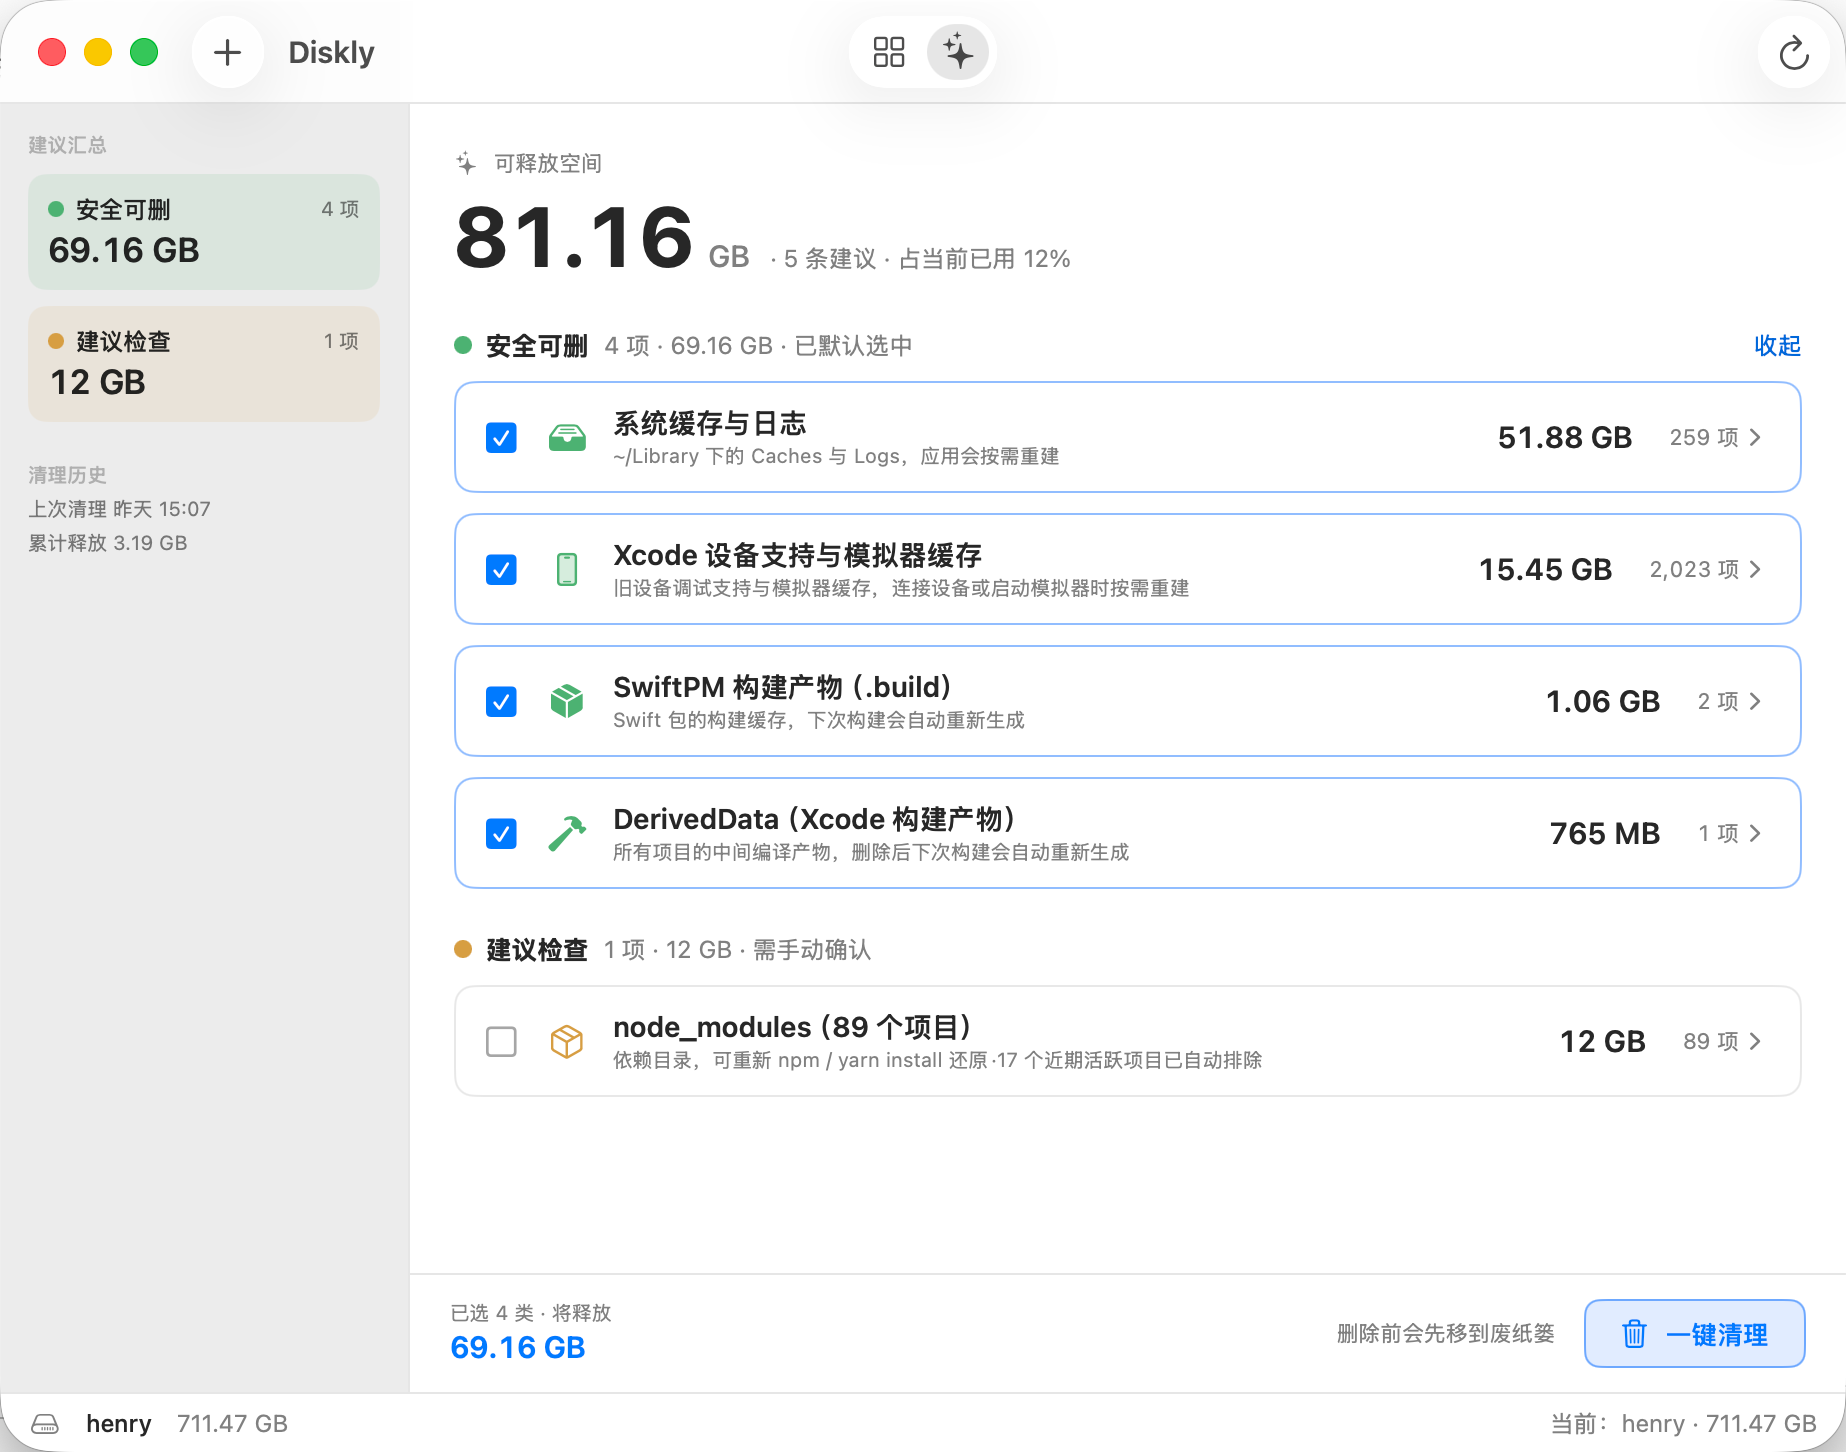The image size is (1846, 1452).
Task: Expand node_modules 89 项 chevron
Action: 1754,1041
